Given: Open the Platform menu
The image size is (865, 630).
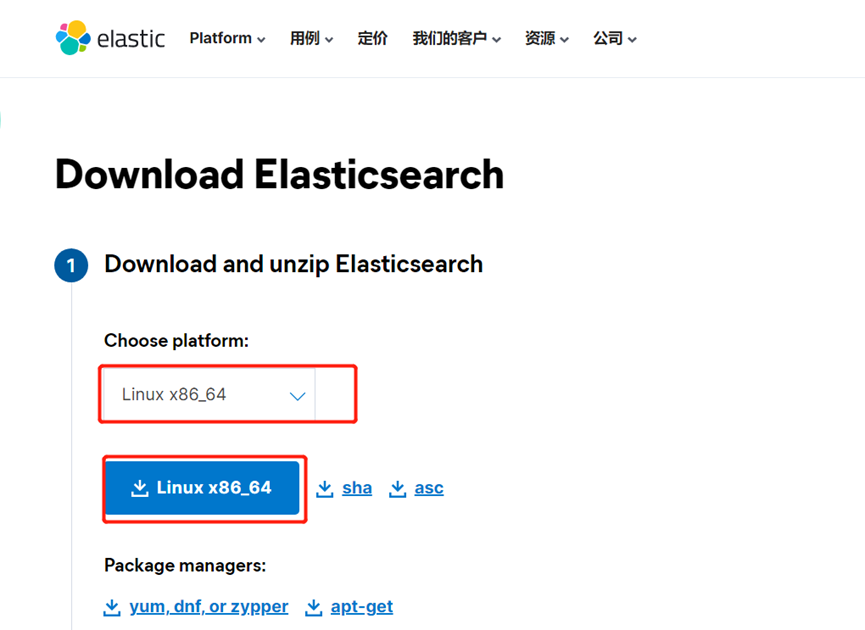Looking at the screenshot, I should 221,38.
